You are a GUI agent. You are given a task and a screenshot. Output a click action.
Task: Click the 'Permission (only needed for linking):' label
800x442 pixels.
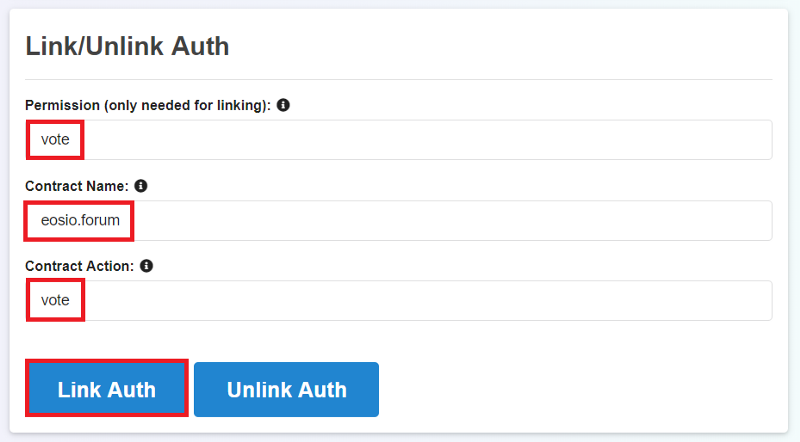coord(148,105)
